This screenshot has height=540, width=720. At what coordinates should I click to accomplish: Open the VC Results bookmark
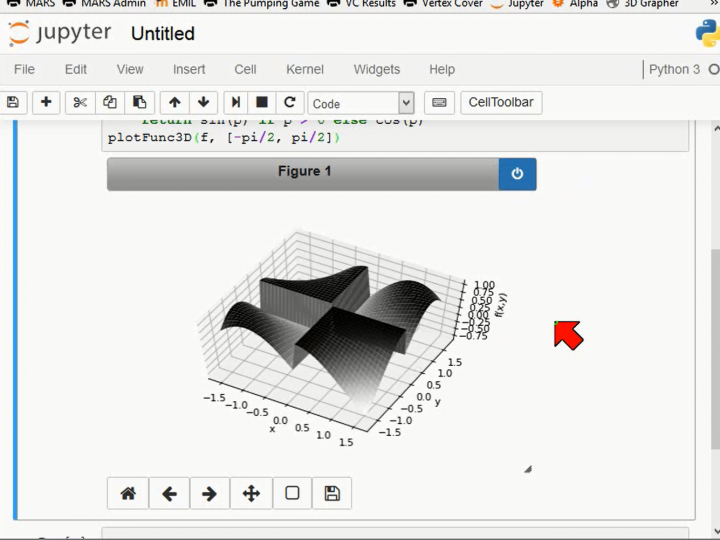pos(361,4)
